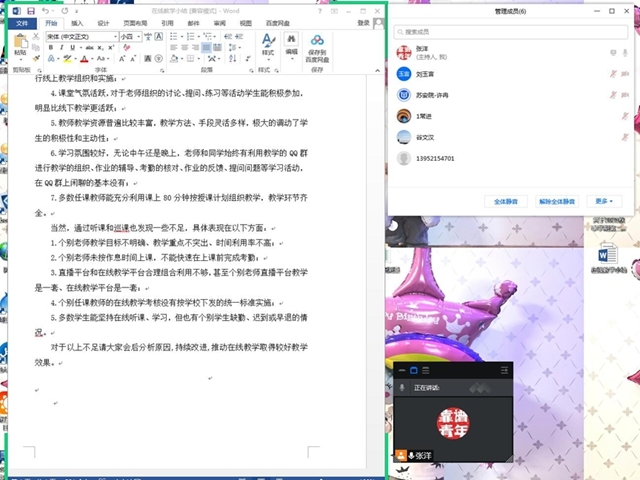Open the 文件 menu tab
Viewport: 640px width, 480px height.
click(x=22, y=22)
